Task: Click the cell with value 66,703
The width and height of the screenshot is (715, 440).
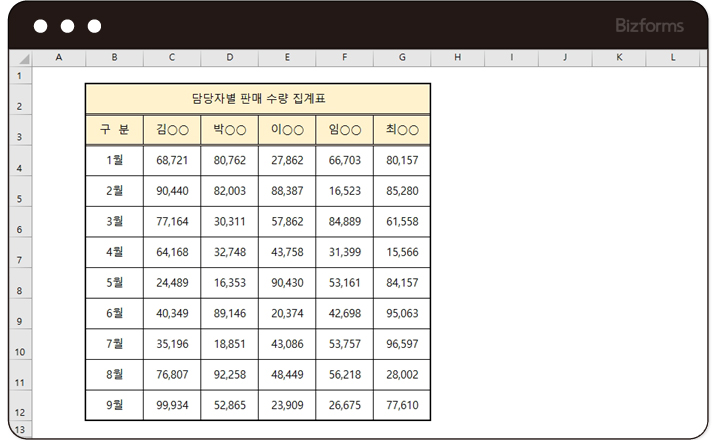Action: click(x=344, y=160)
